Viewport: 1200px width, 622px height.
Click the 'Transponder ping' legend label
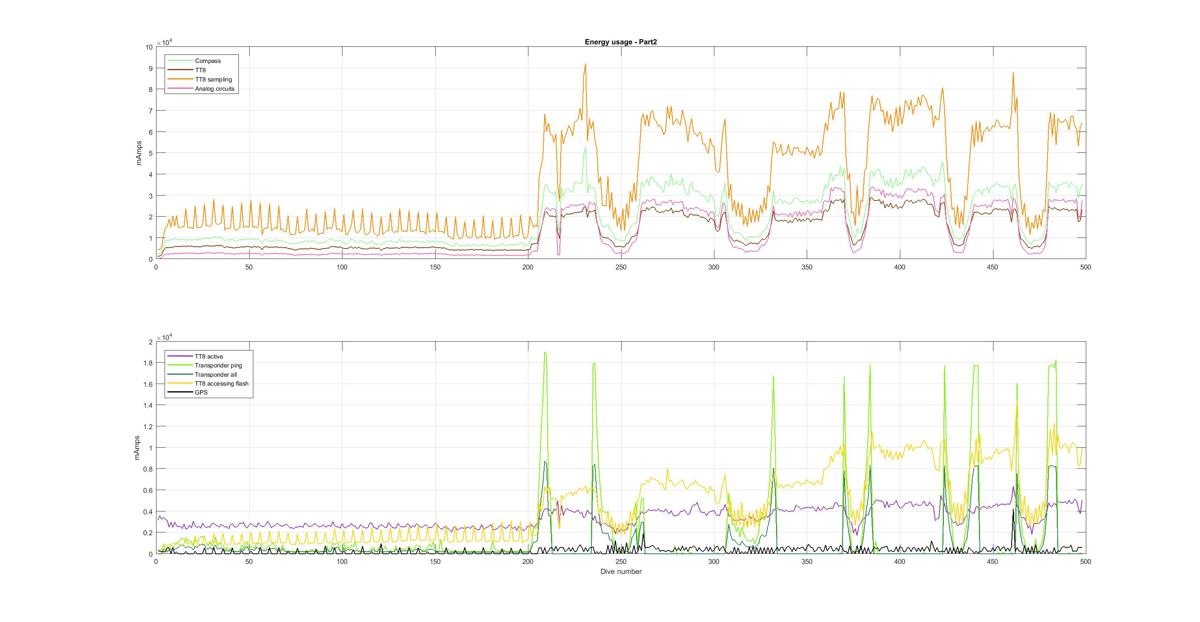click(x=217, y=365)
